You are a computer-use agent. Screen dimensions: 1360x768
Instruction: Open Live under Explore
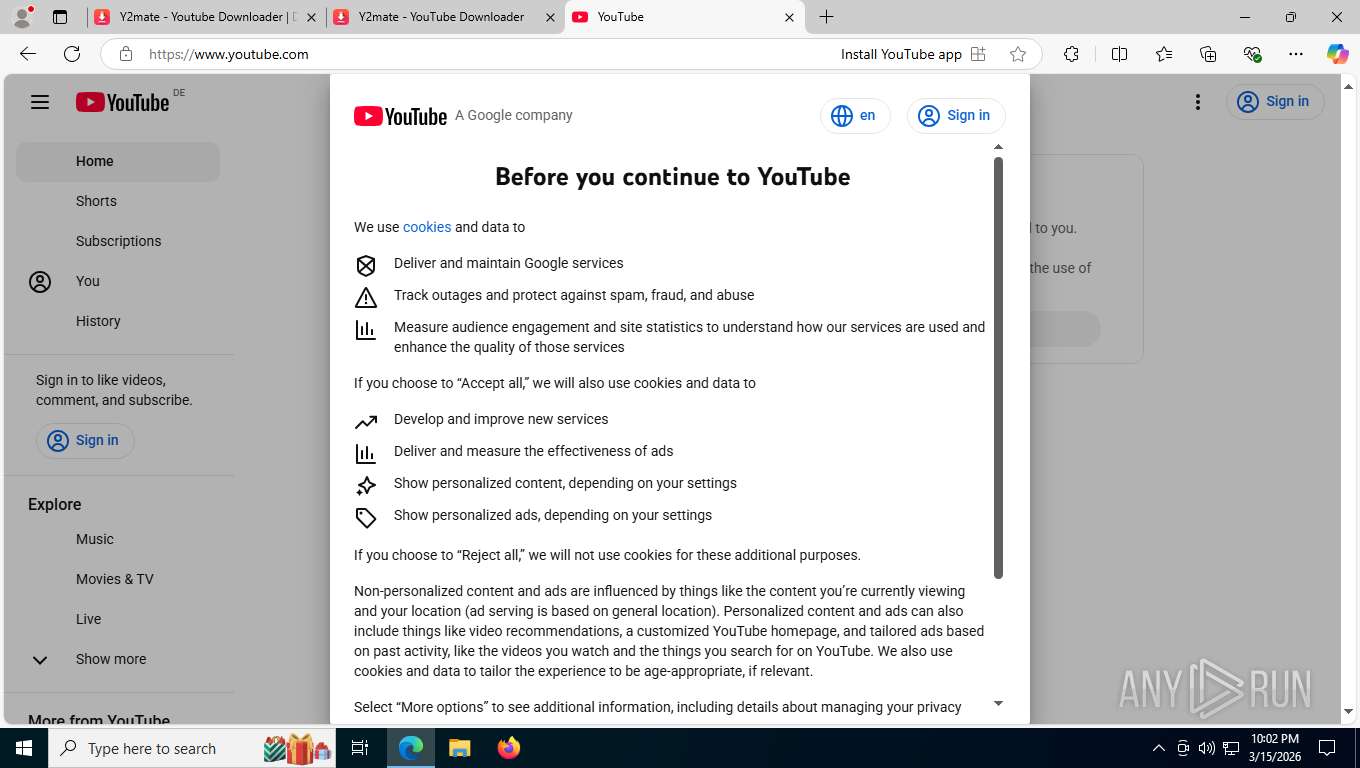coord(118,619)
